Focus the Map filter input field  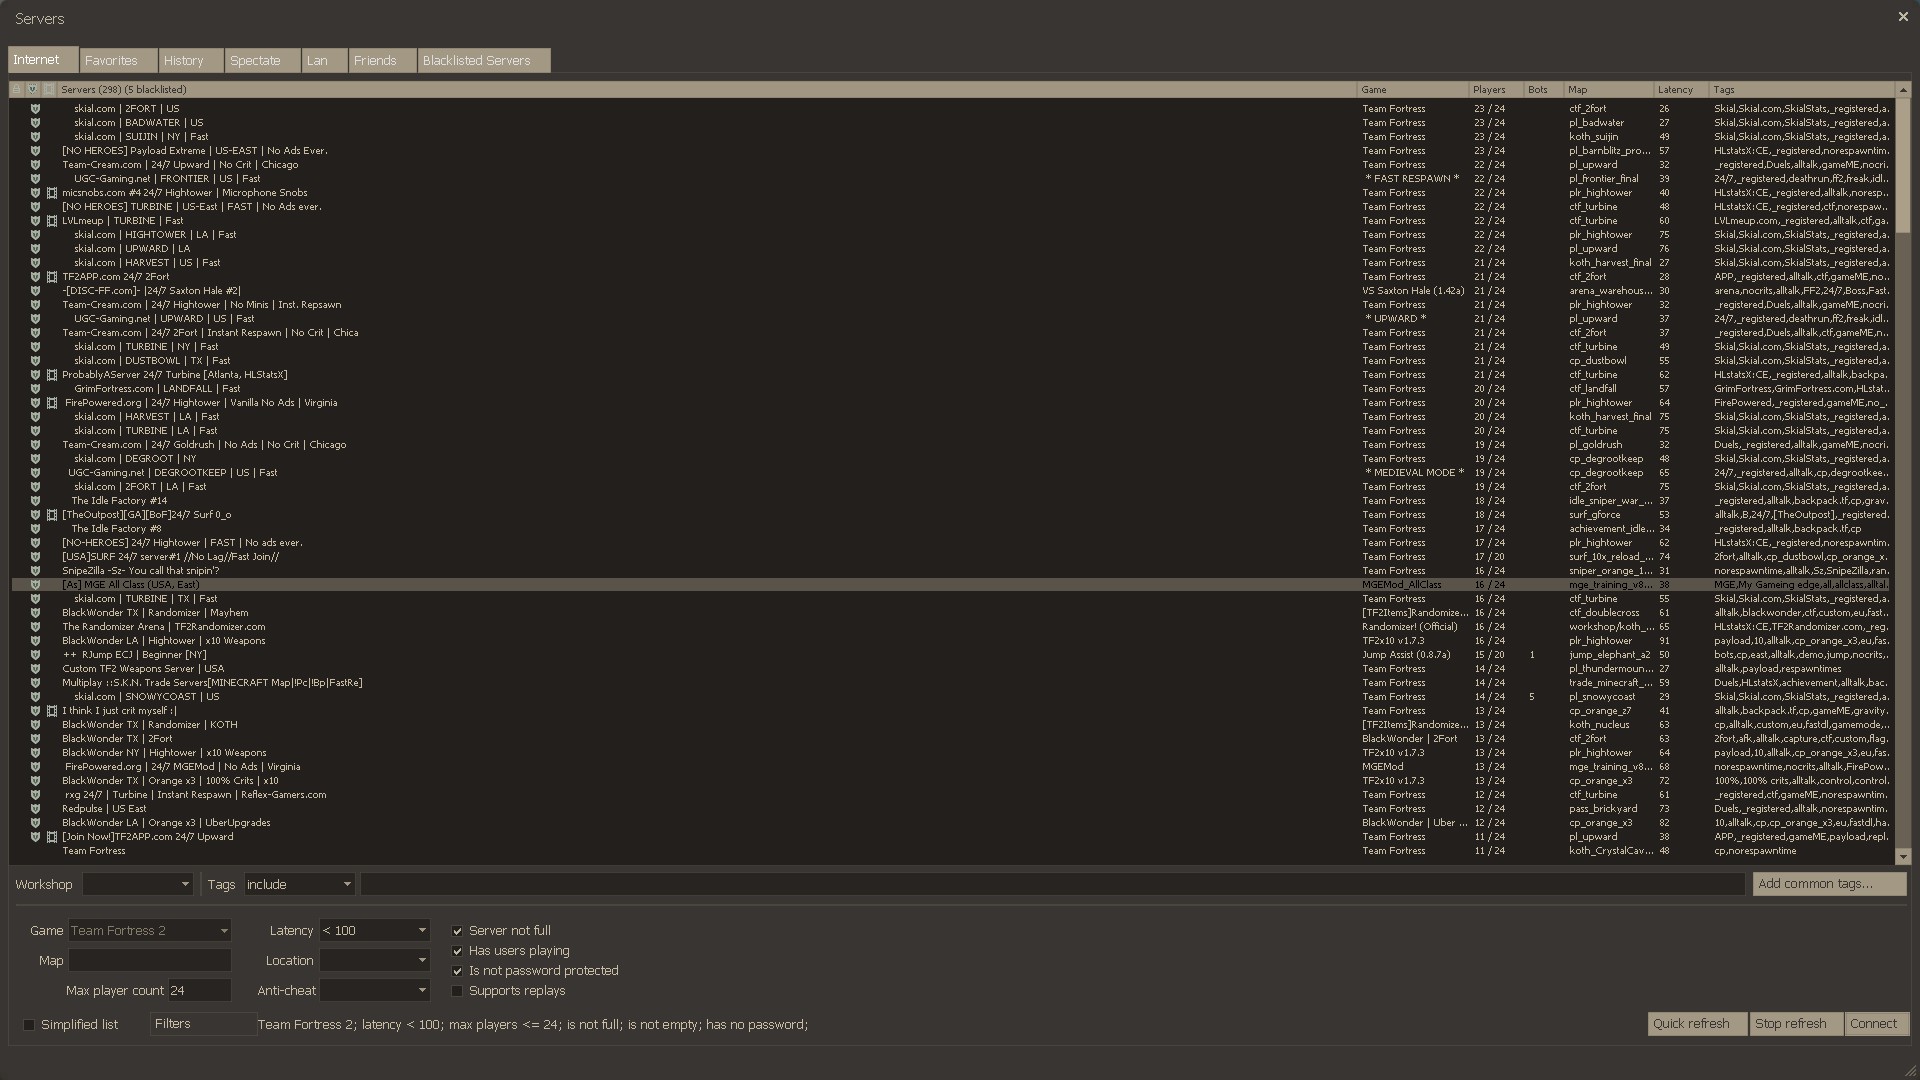[150, 961]
